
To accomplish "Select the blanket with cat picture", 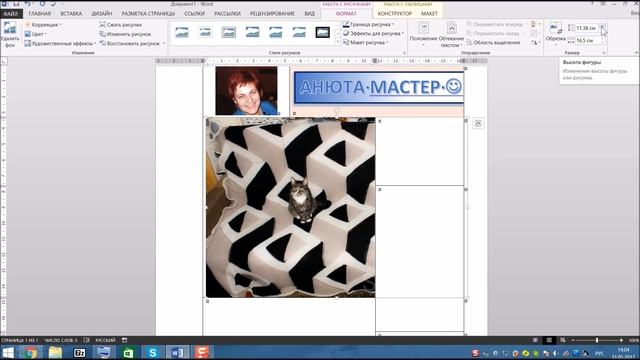I will point(291,207).
